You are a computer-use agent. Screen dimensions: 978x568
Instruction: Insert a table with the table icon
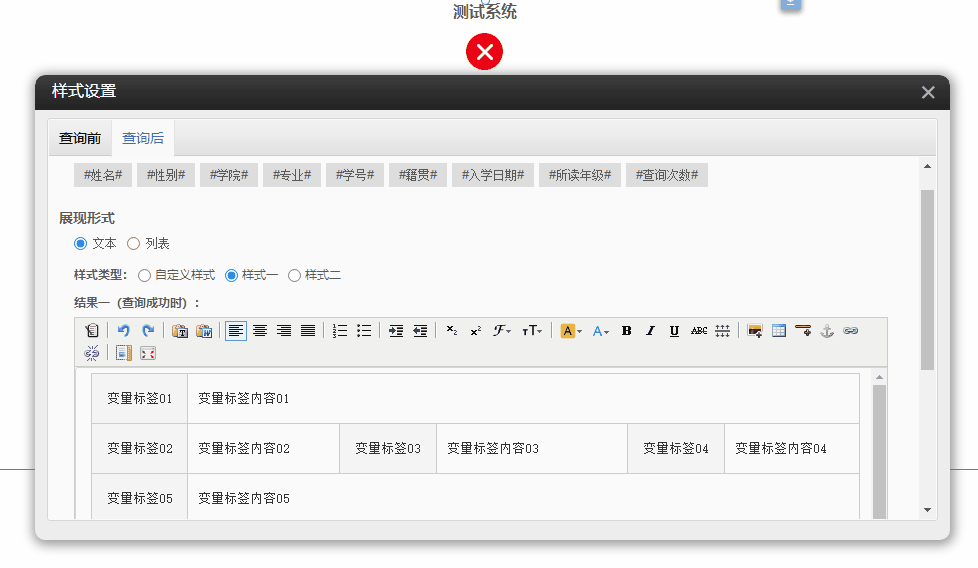click(779, 331)
